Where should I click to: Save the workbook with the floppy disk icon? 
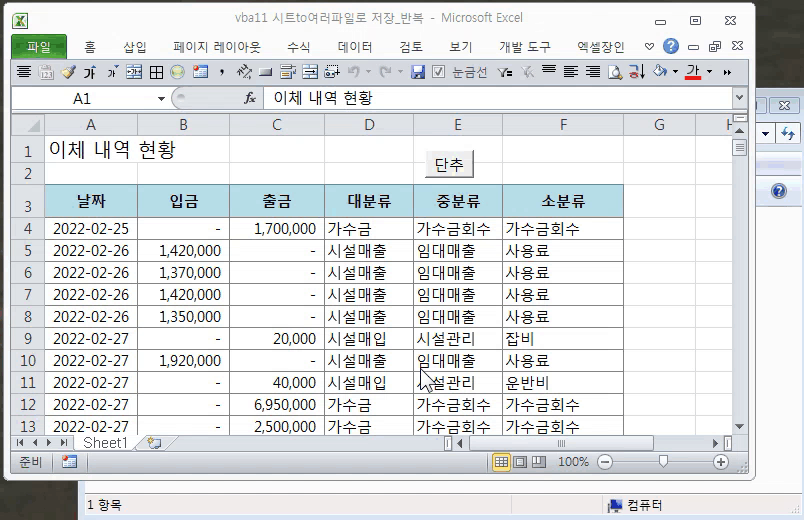[x=418, y=72]
